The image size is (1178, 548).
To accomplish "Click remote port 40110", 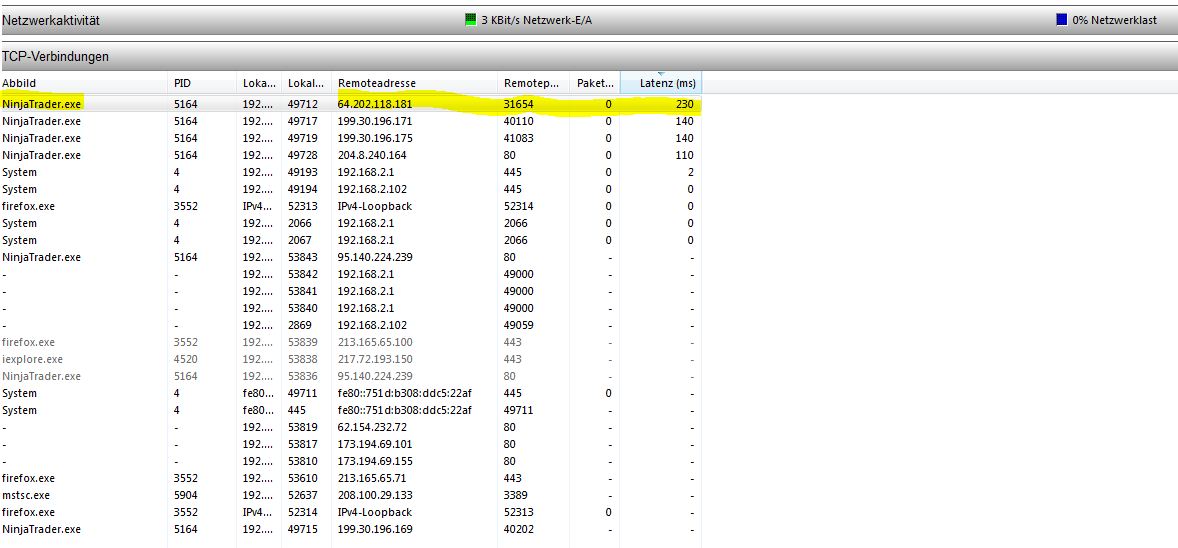I will pyautogui.click(x=518, y=121).
